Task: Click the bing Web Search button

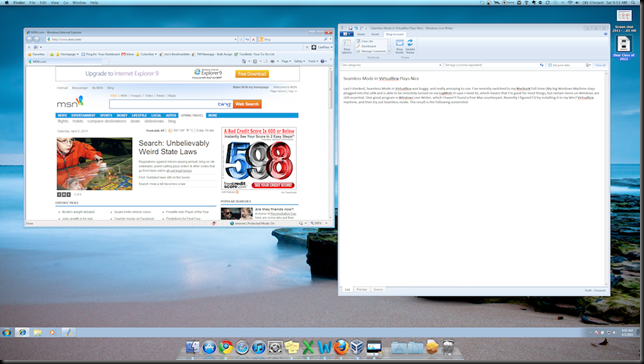Action: (247, 104)
